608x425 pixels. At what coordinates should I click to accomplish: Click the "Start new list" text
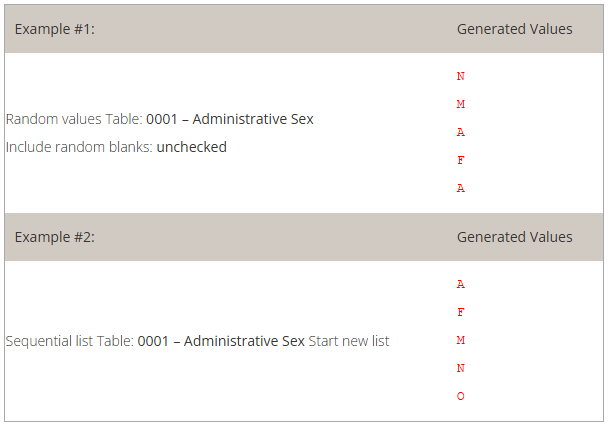[349, 341]
